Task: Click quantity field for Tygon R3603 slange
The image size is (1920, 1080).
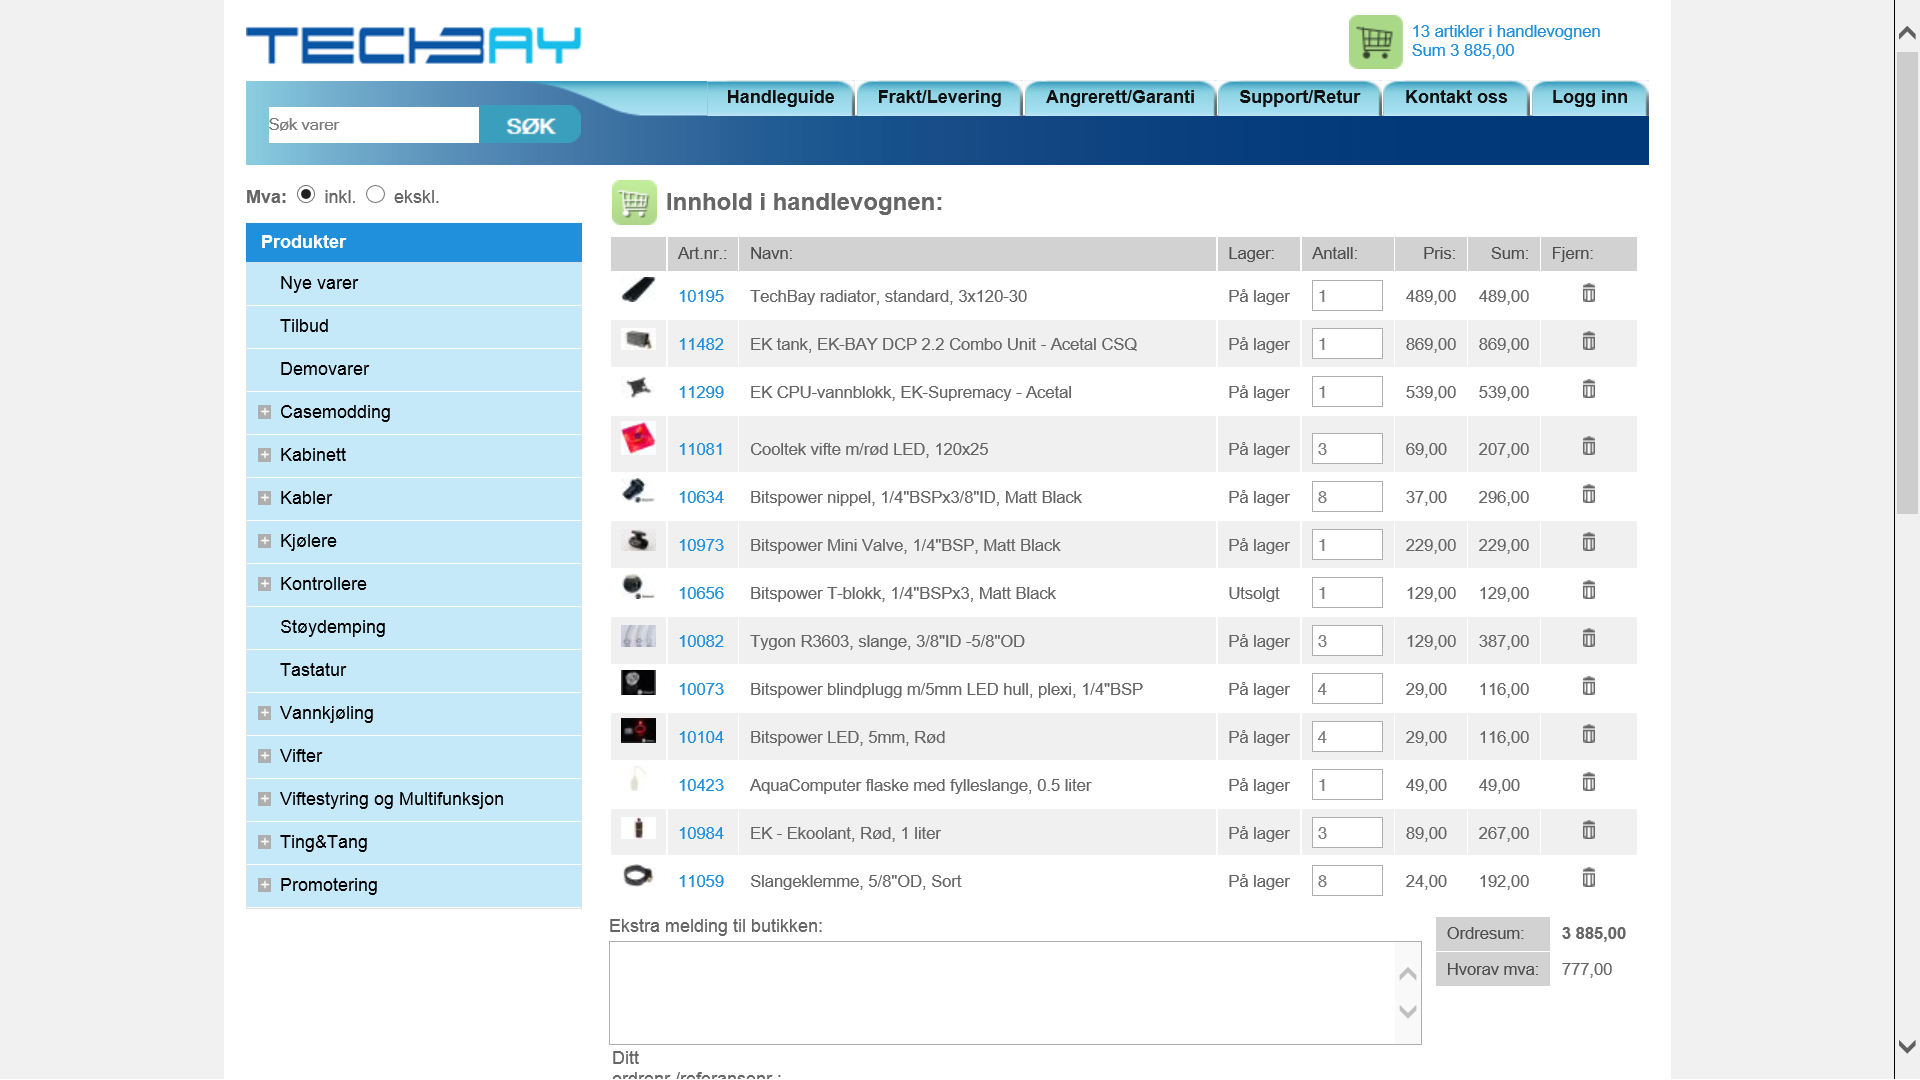Action: [1347, 640]
